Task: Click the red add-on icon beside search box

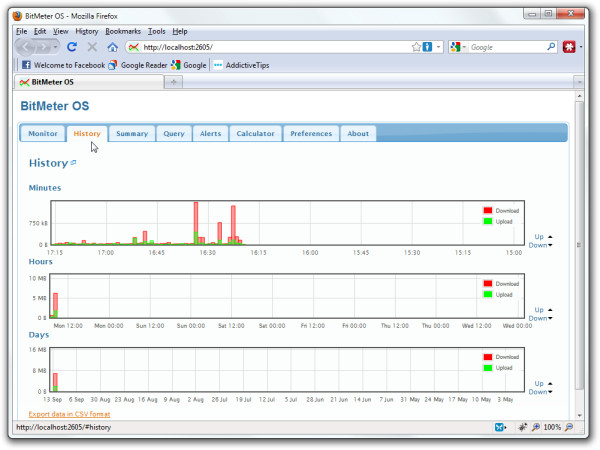Action: click(569, 47)
